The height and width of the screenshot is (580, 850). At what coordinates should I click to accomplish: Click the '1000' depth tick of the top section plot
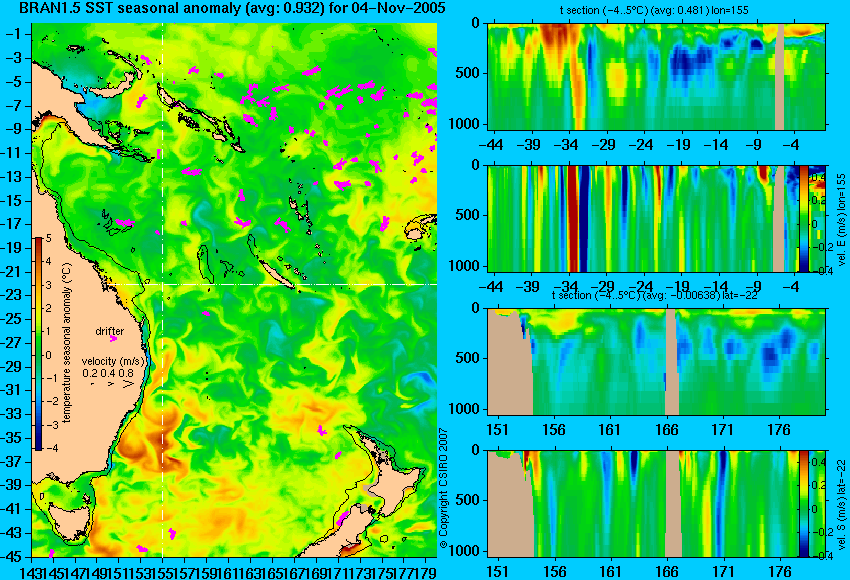pyautogui.click(x=465, y=124)
